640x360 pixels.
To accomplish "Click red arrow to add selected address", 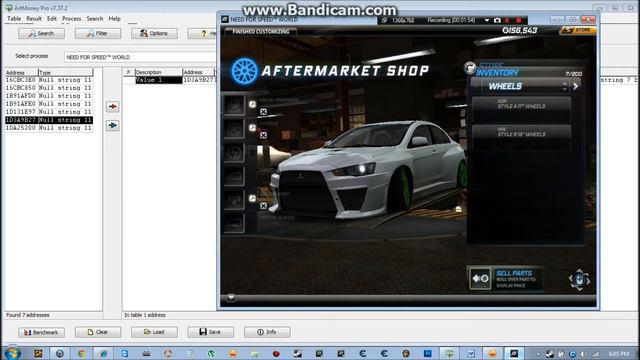I will point(113,107).
